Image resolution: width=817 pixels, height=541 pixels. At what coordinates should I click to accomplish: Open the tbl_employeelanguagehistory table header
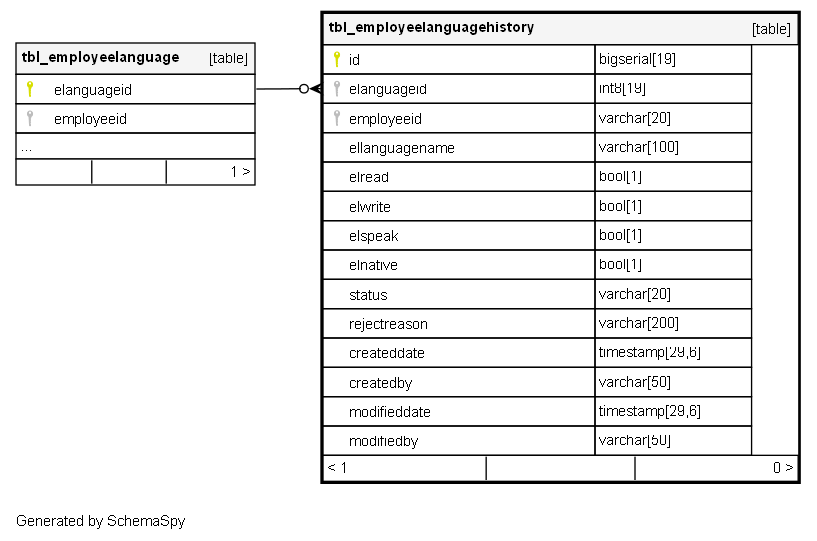click(x=431, y=28)
